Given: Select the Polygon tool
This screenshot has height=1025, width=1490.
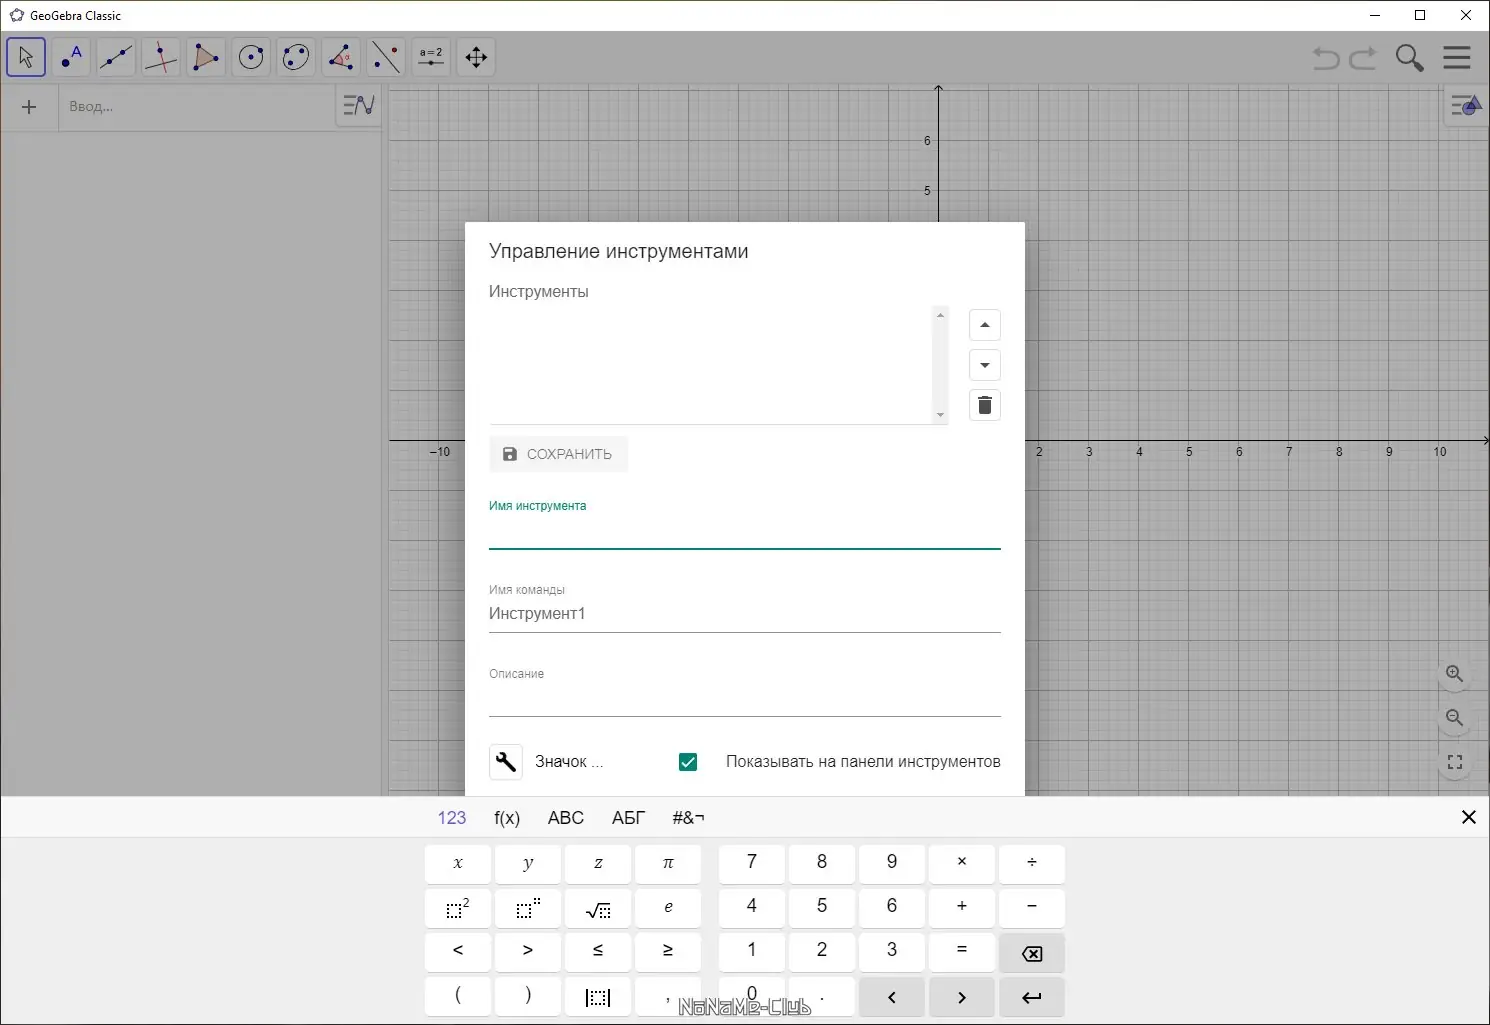Looking at the screenshot, I should [x=206, y=57].
